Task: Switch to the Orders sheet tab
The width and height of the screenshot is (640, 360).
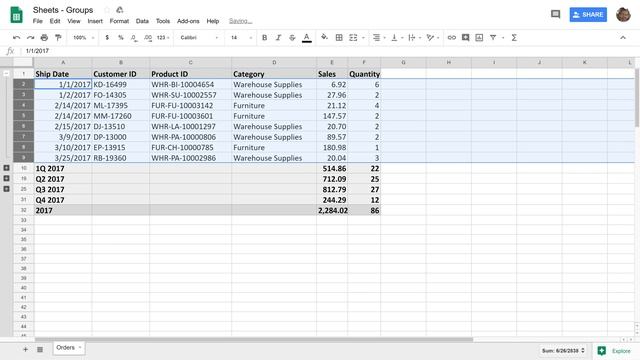Action: coord(69,348)
